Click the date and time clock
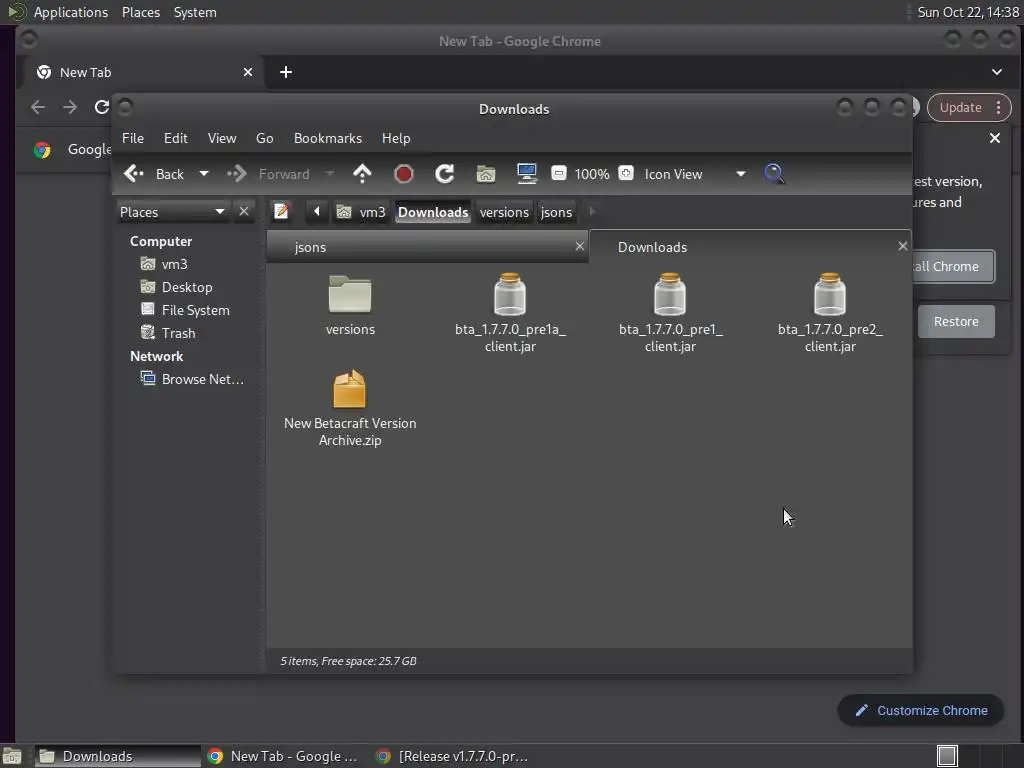This screenshot has width=1024, height=768. click(968, 12)
